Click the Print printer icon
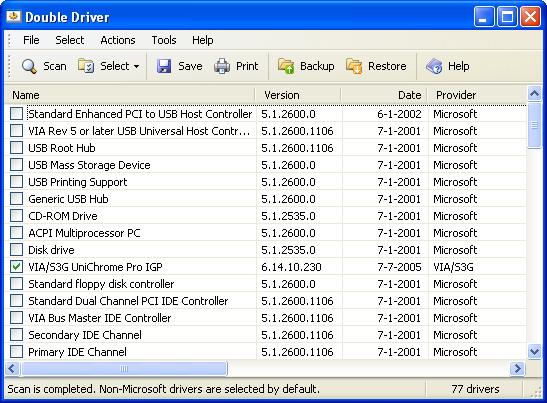 pos(222,66)
